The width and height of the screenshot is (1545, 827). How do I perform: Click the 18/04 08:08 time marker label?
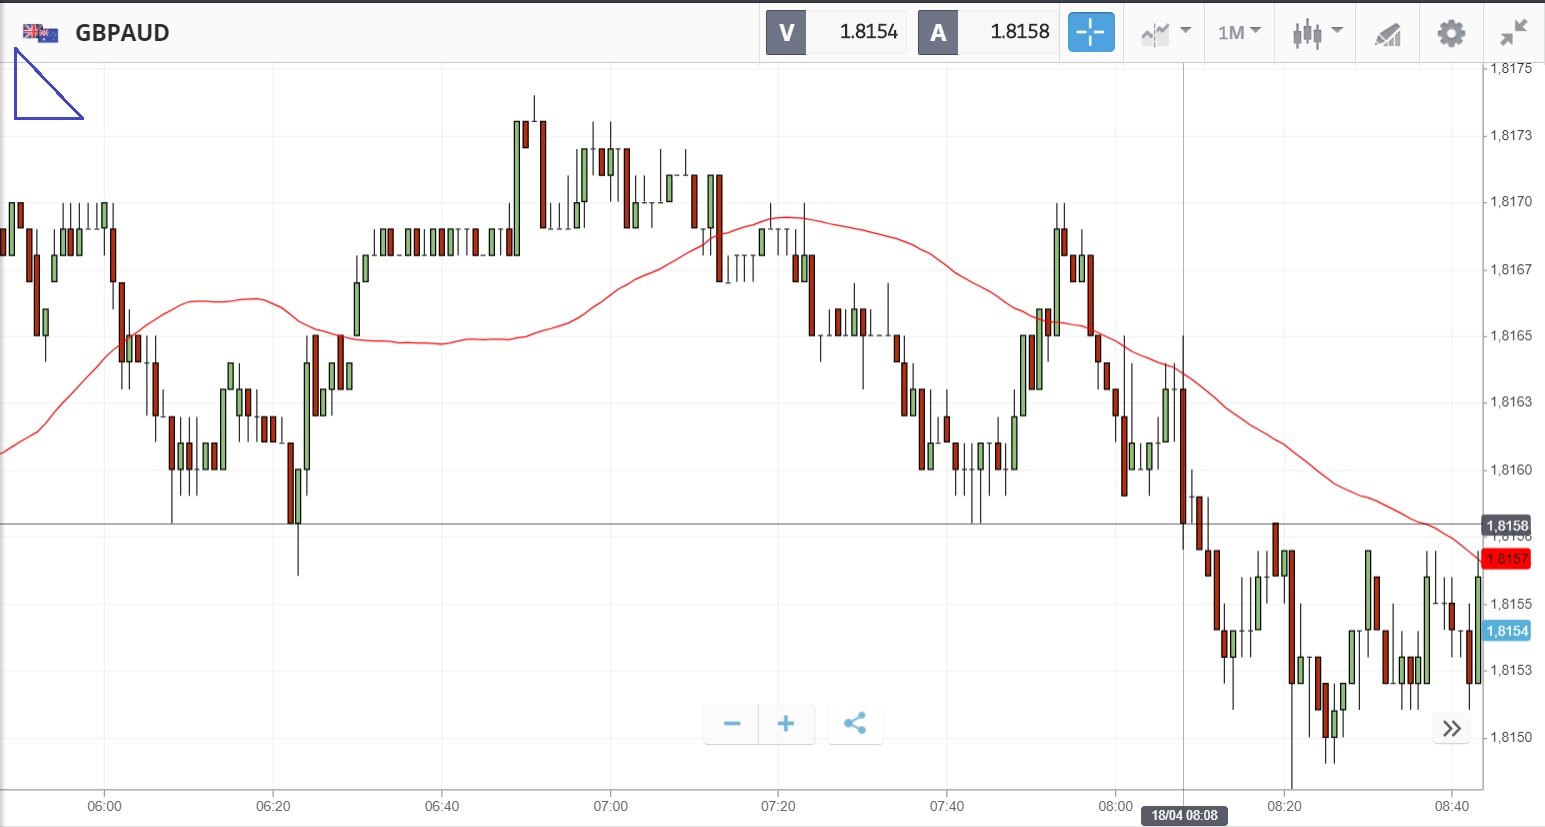1184,815
